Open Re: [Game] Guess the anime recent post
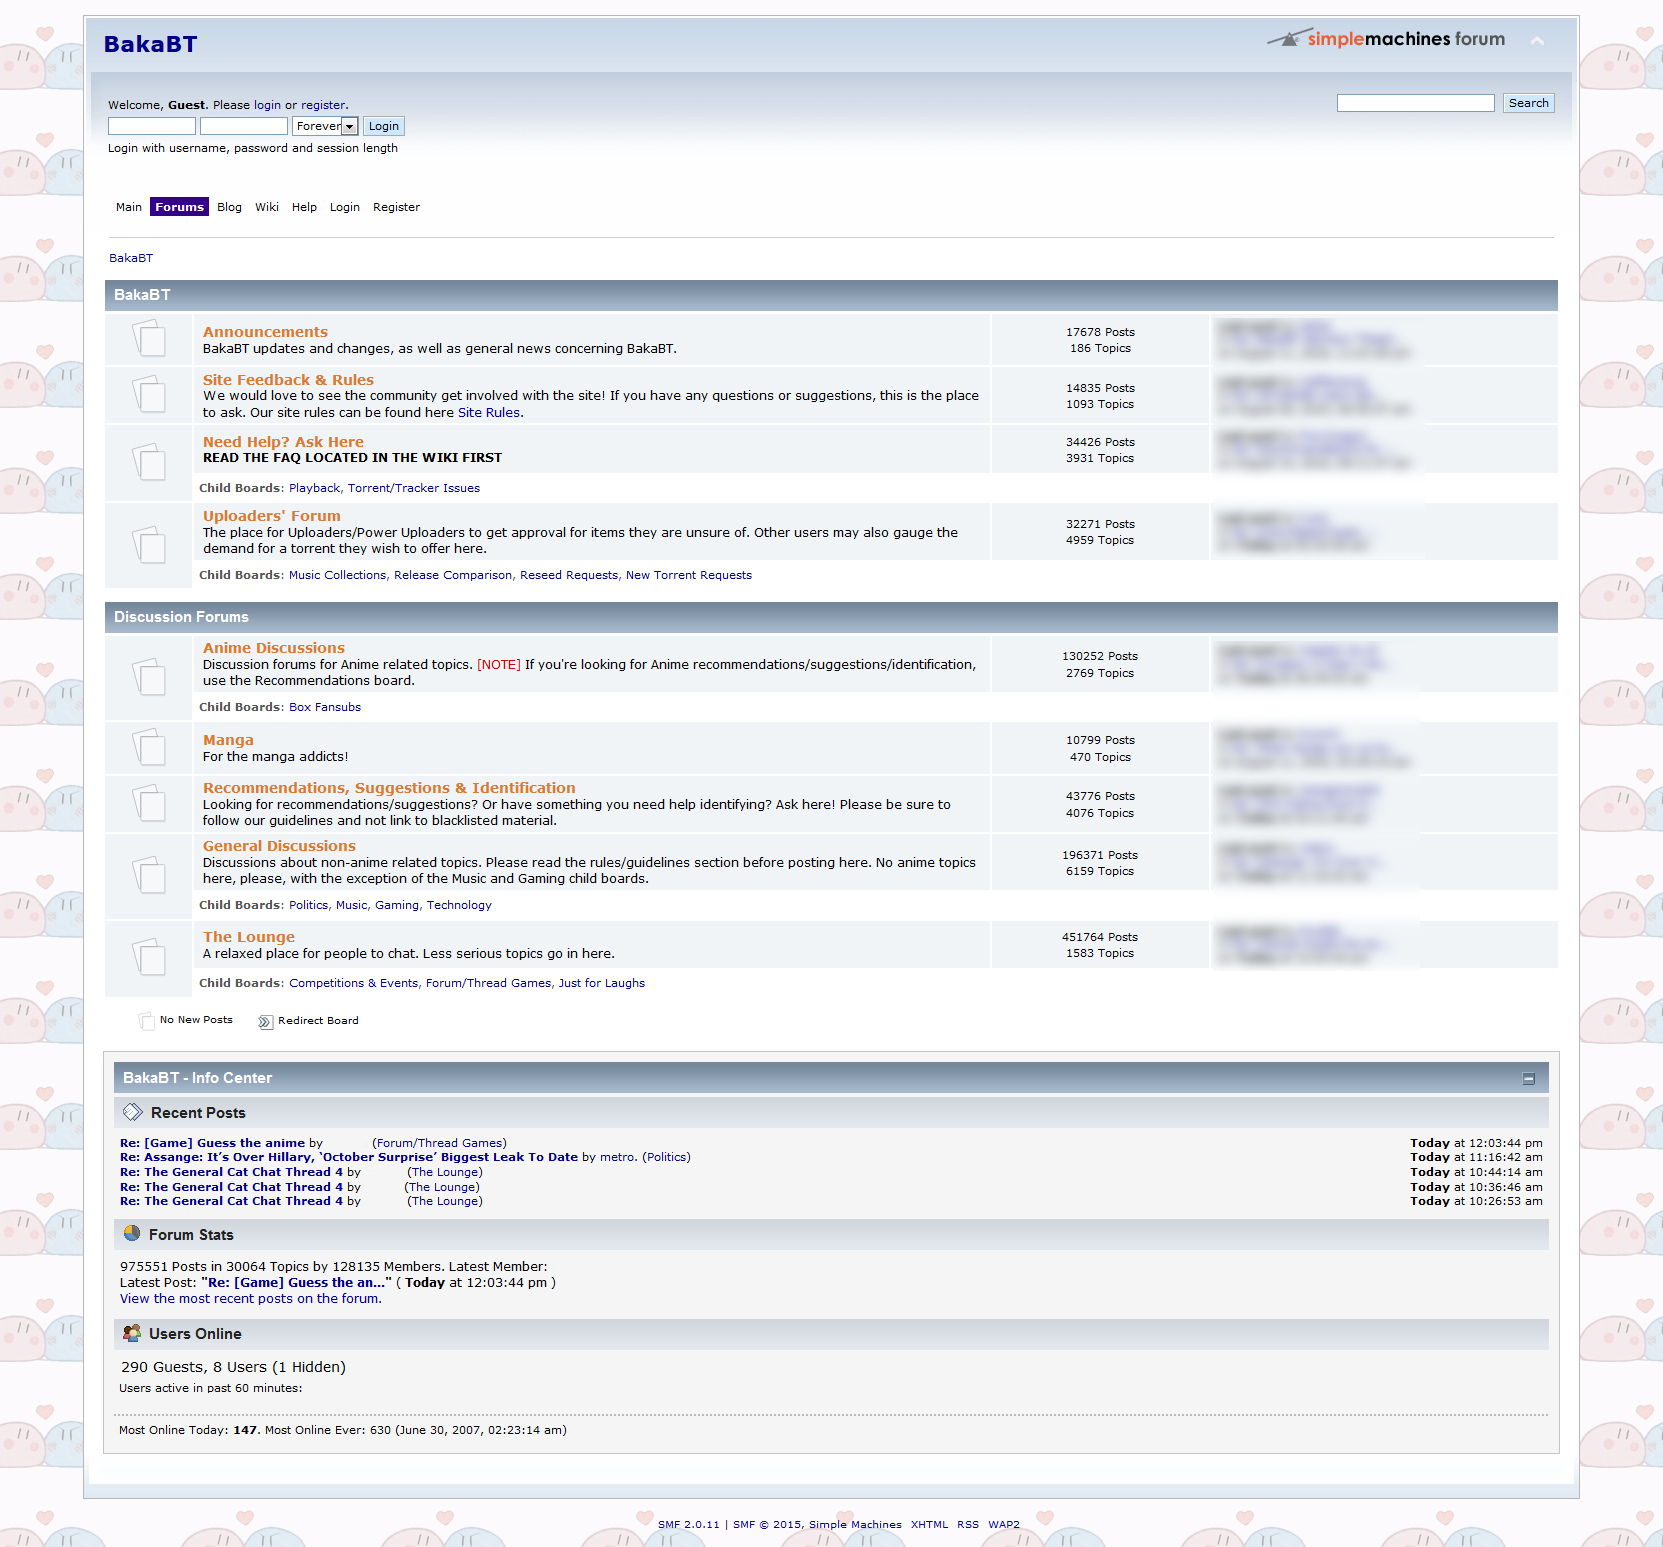Viewport: 1663px width, 1547px height. pos(212,1143)
